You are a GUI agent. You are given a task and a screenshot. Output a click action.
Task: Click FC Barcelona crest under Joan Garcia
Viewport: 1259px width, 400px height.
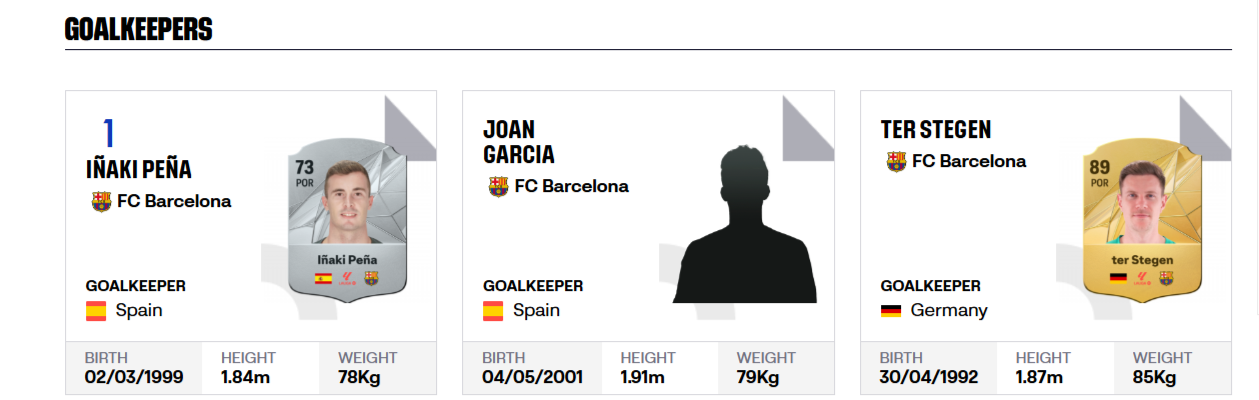coord(498,186)
